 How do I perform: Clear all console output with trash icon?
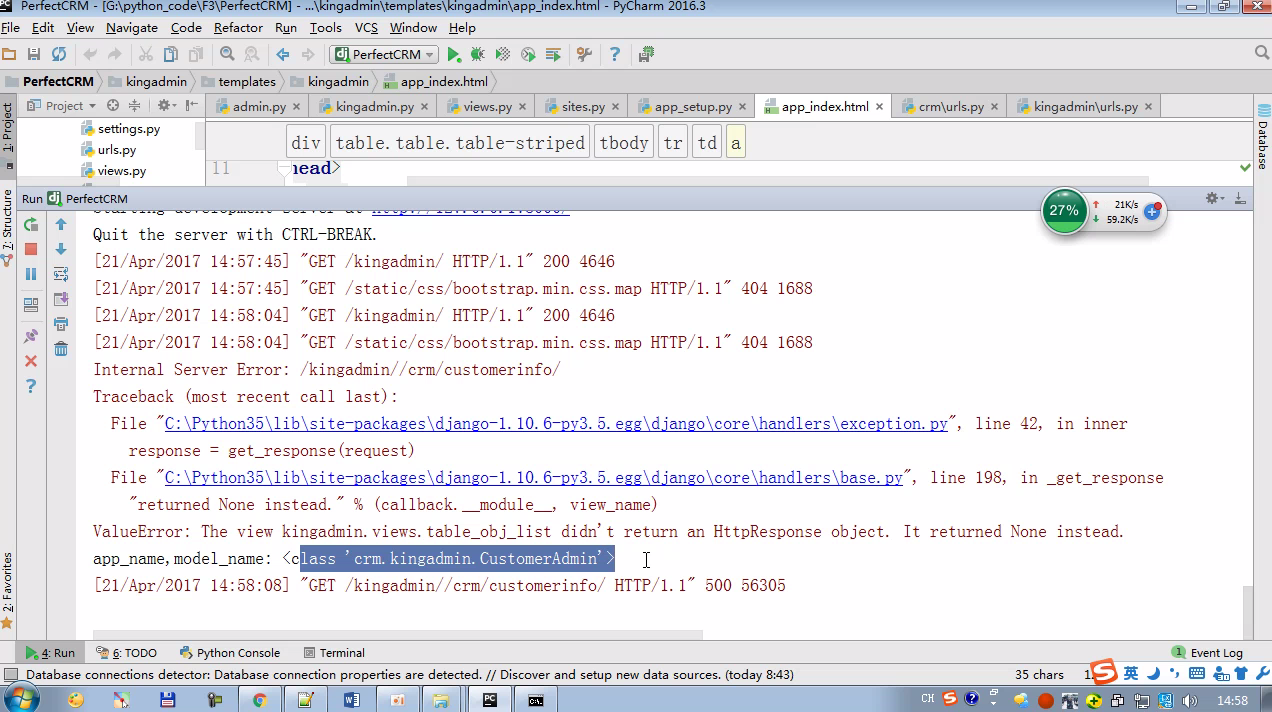(x=61, y=349)
